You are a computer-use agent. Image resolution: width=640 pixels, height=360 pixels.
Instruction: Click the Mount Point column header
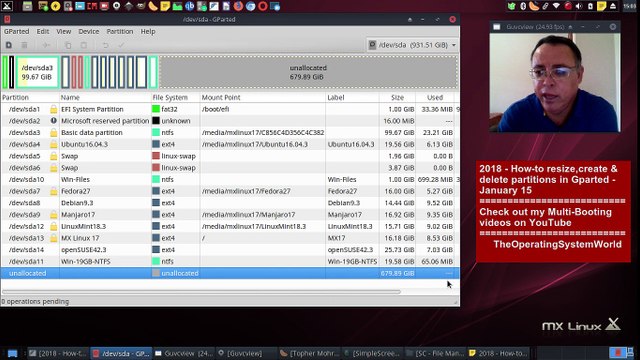pyautogui.click(x=263, y=98)
